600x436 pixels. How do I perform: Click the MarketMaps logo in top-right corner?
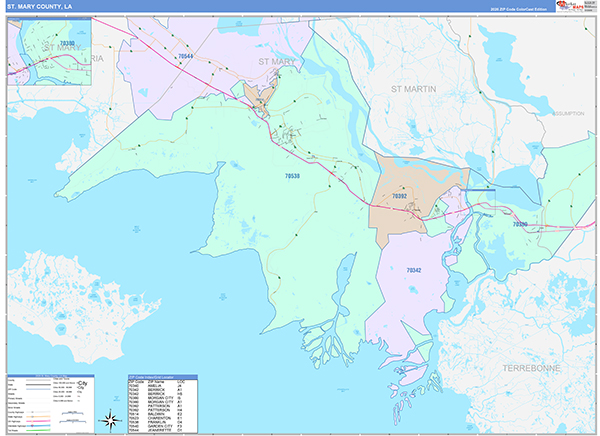(575, 7)
